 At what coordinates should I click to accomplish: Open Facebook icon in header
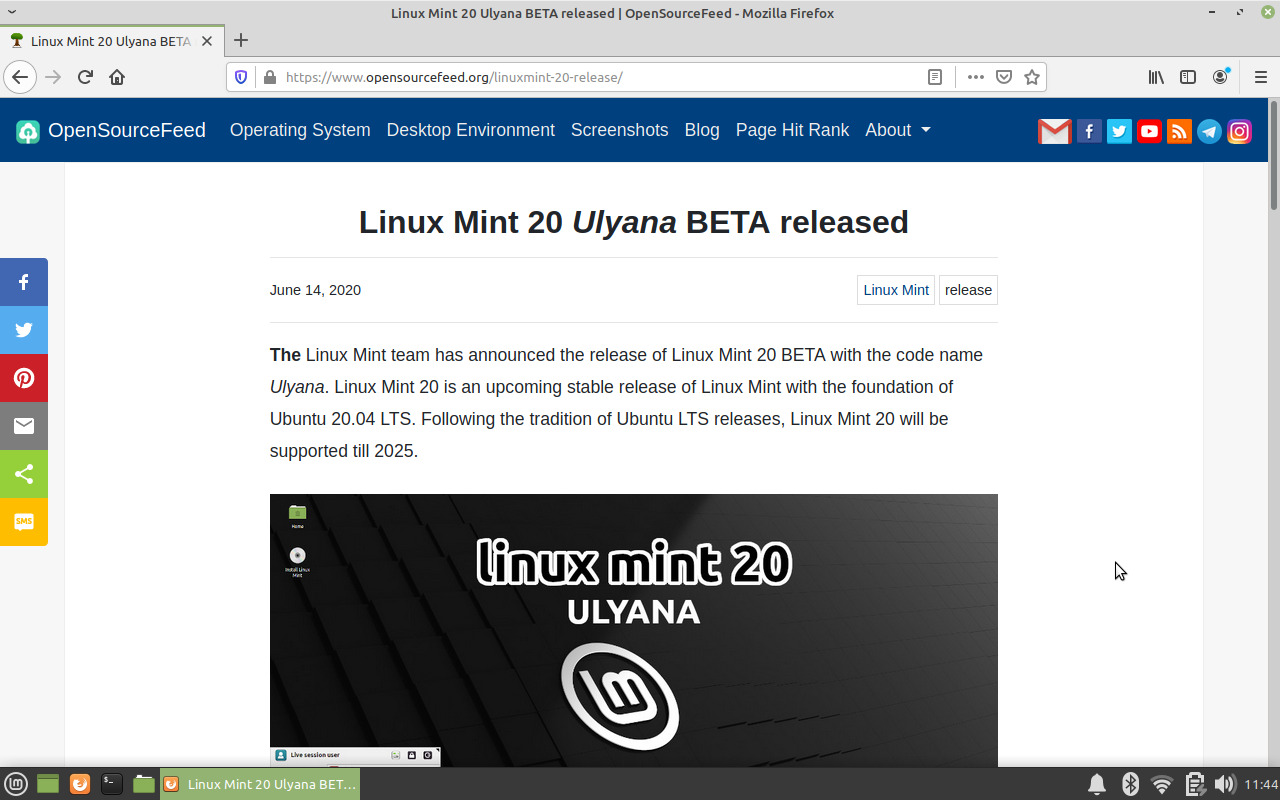coord(1089,131)
